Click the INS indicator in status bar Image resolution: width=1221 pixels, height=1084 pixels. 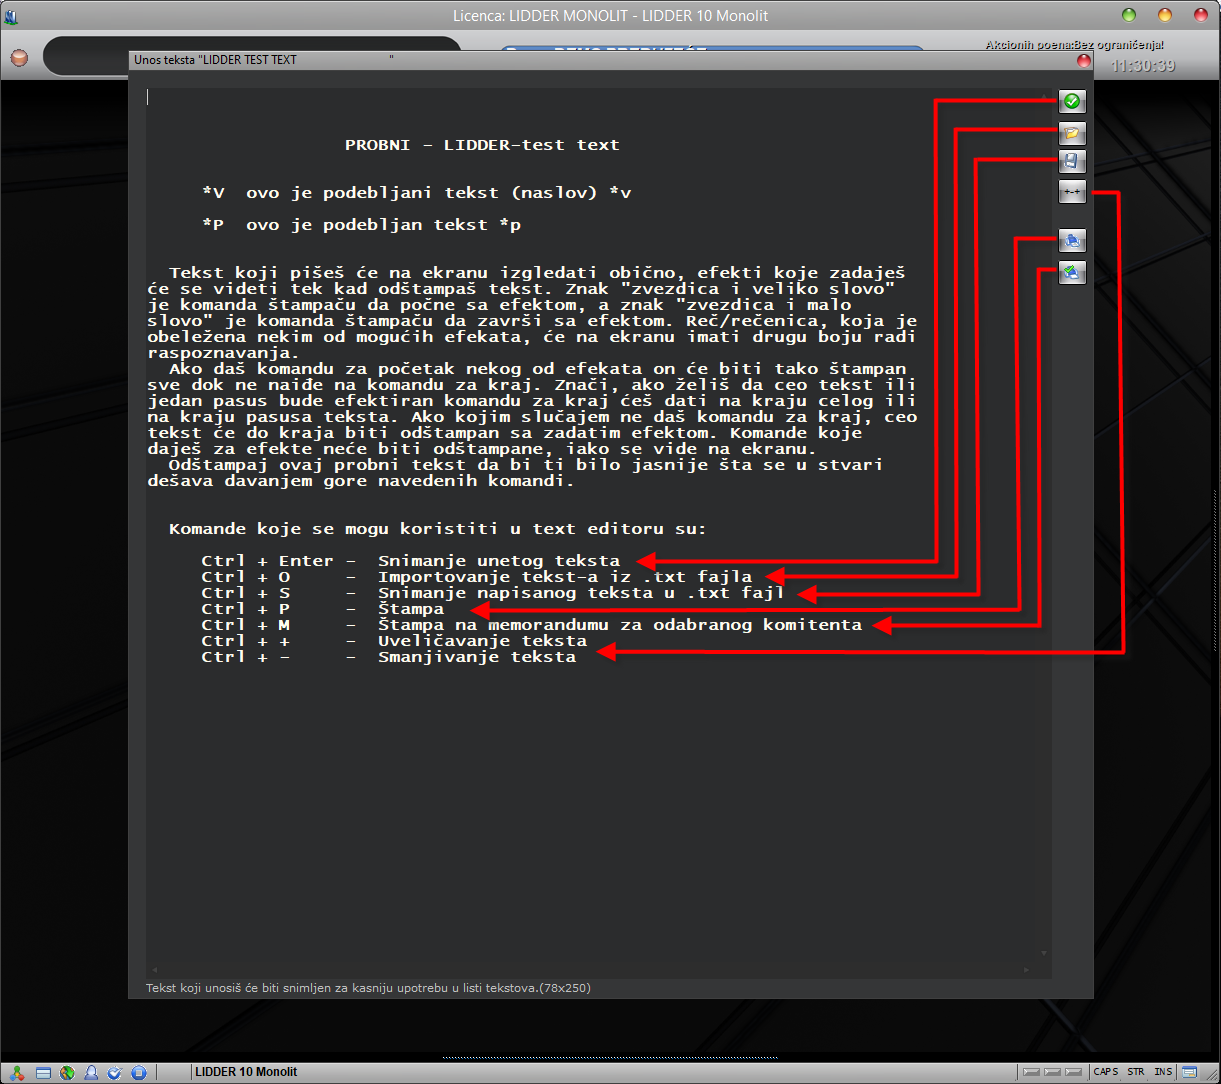[x=1163, y=1071]
